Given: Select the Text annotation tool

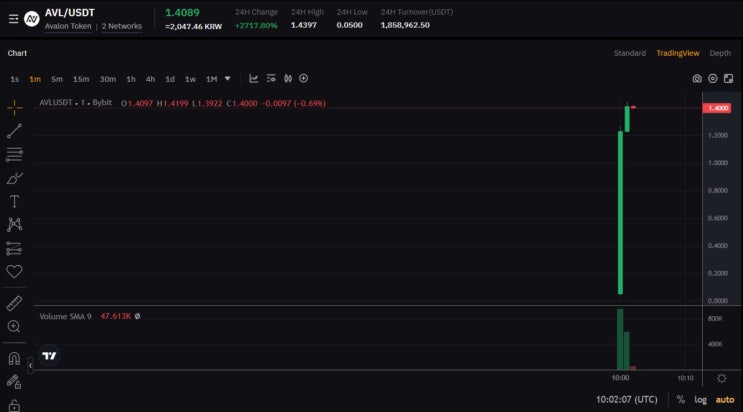Looking at the screenshot, I should (x=14, y=201).
